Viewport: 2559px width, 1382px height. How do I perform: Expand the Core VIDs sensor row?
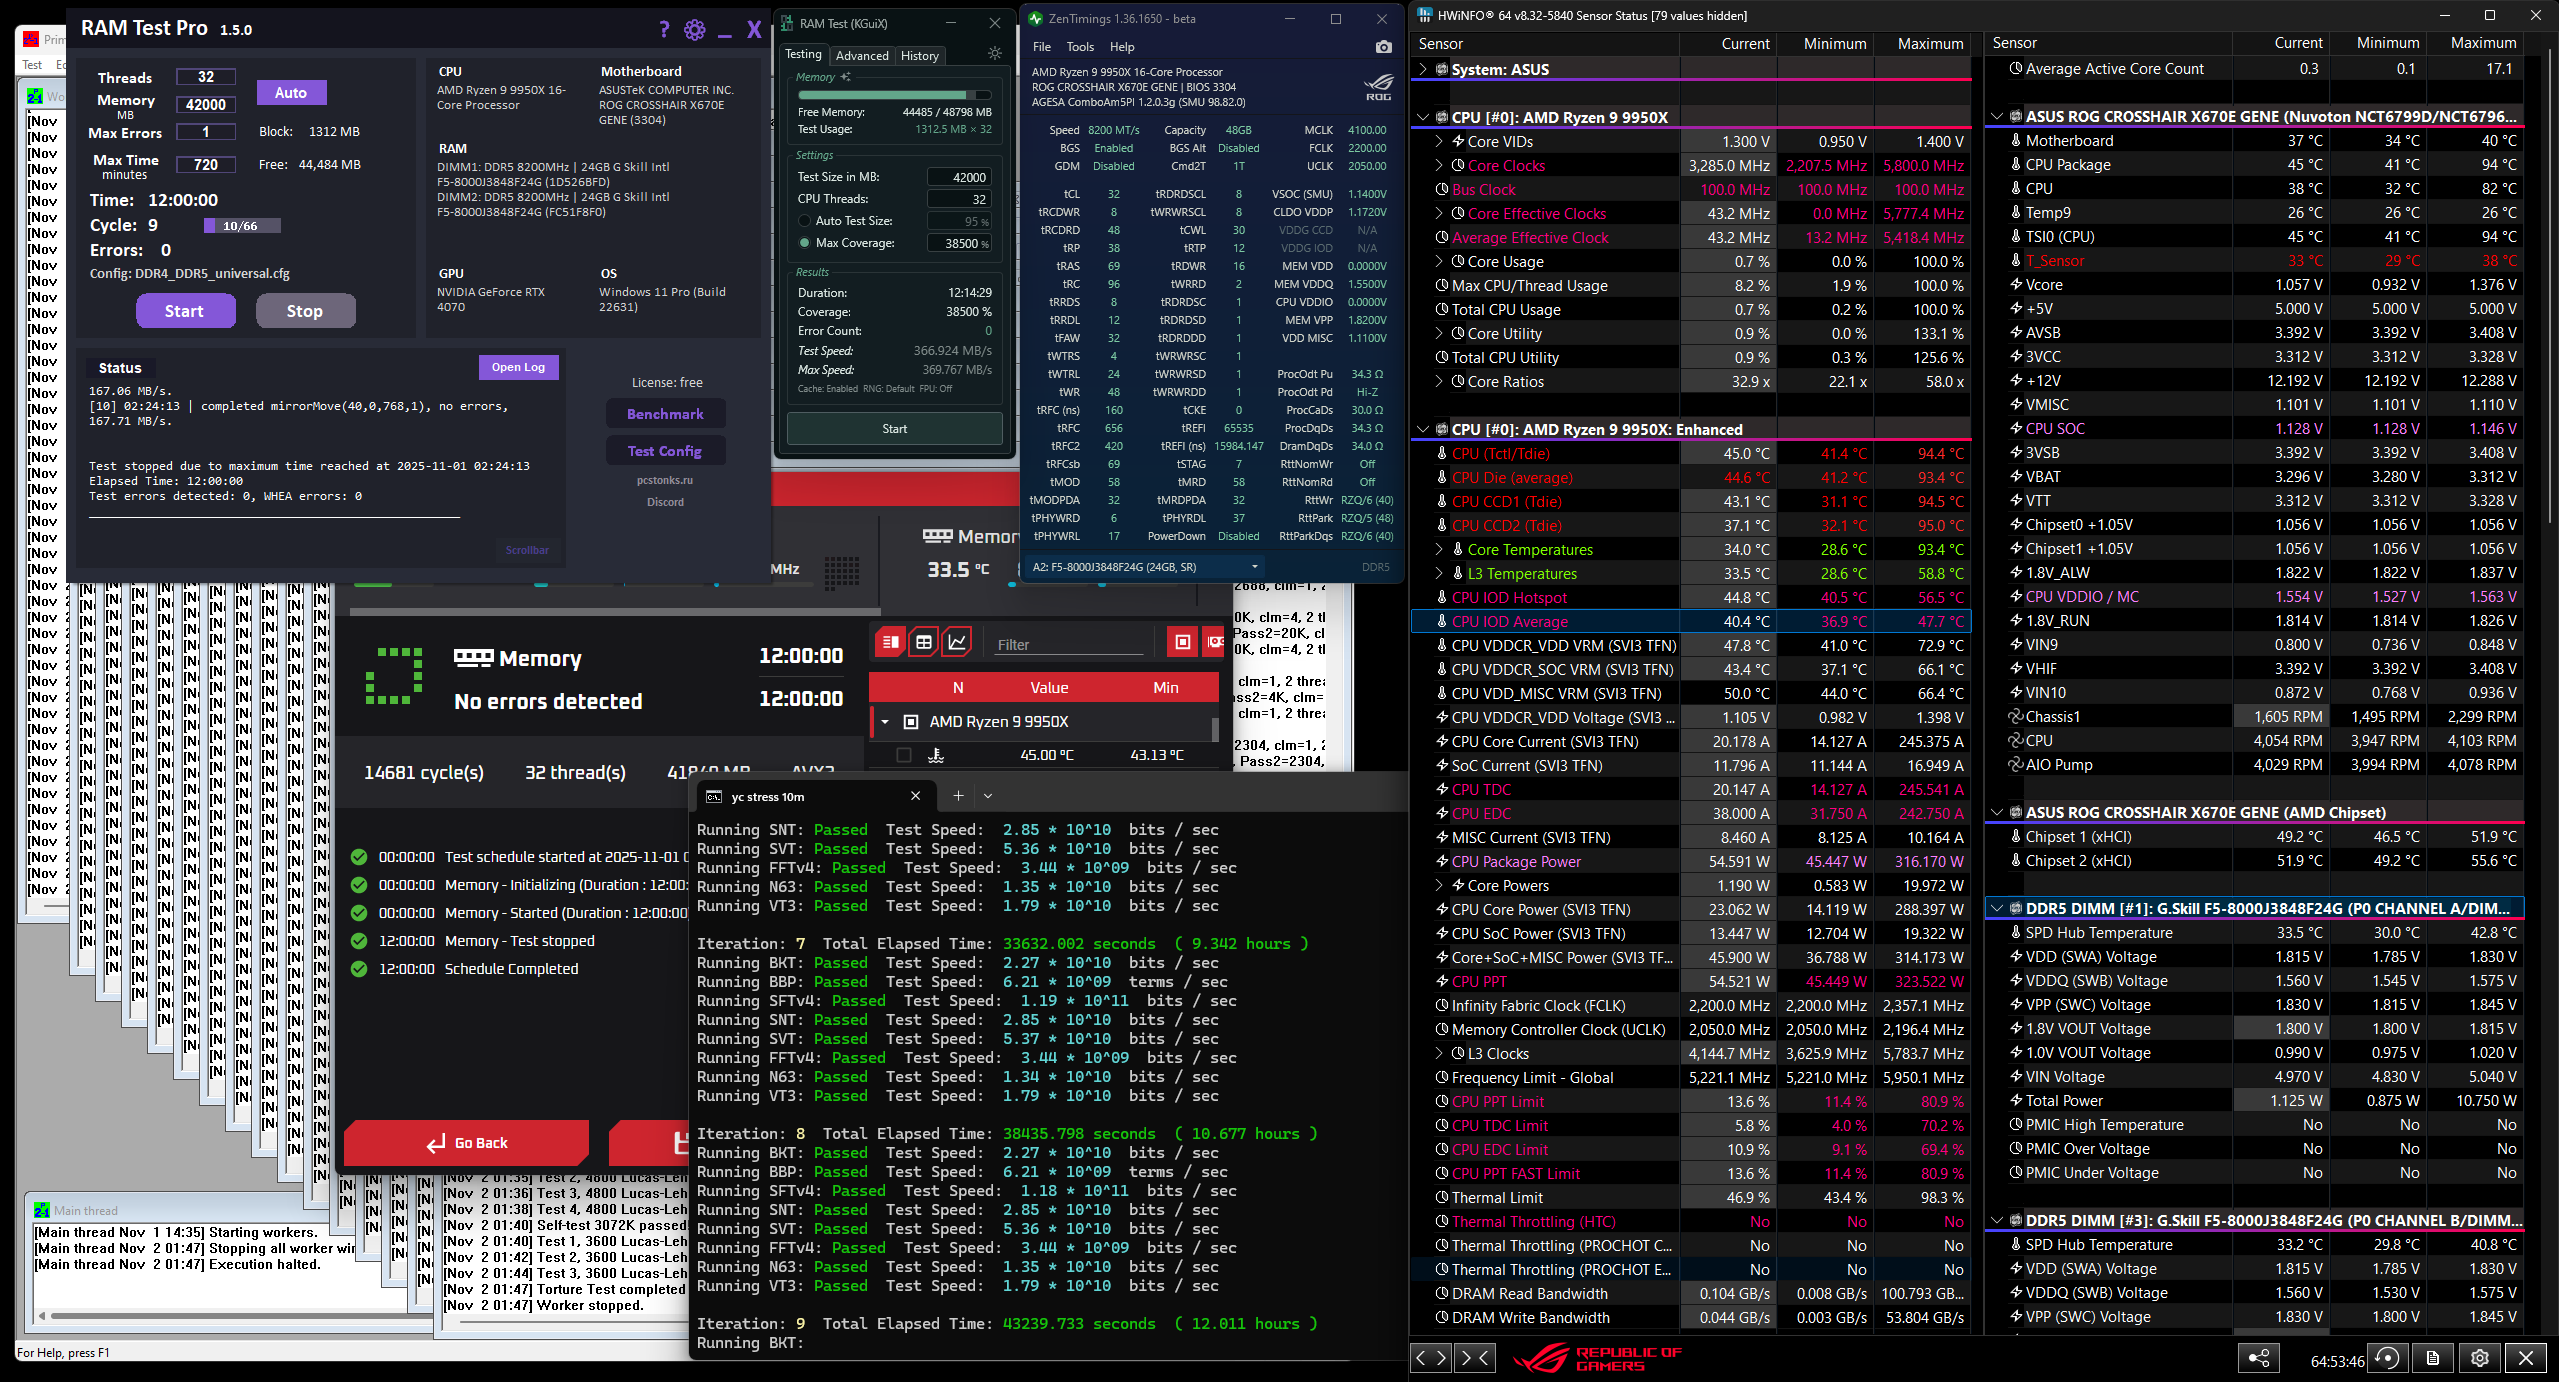pyautogui.click(x=1439, y=142)
